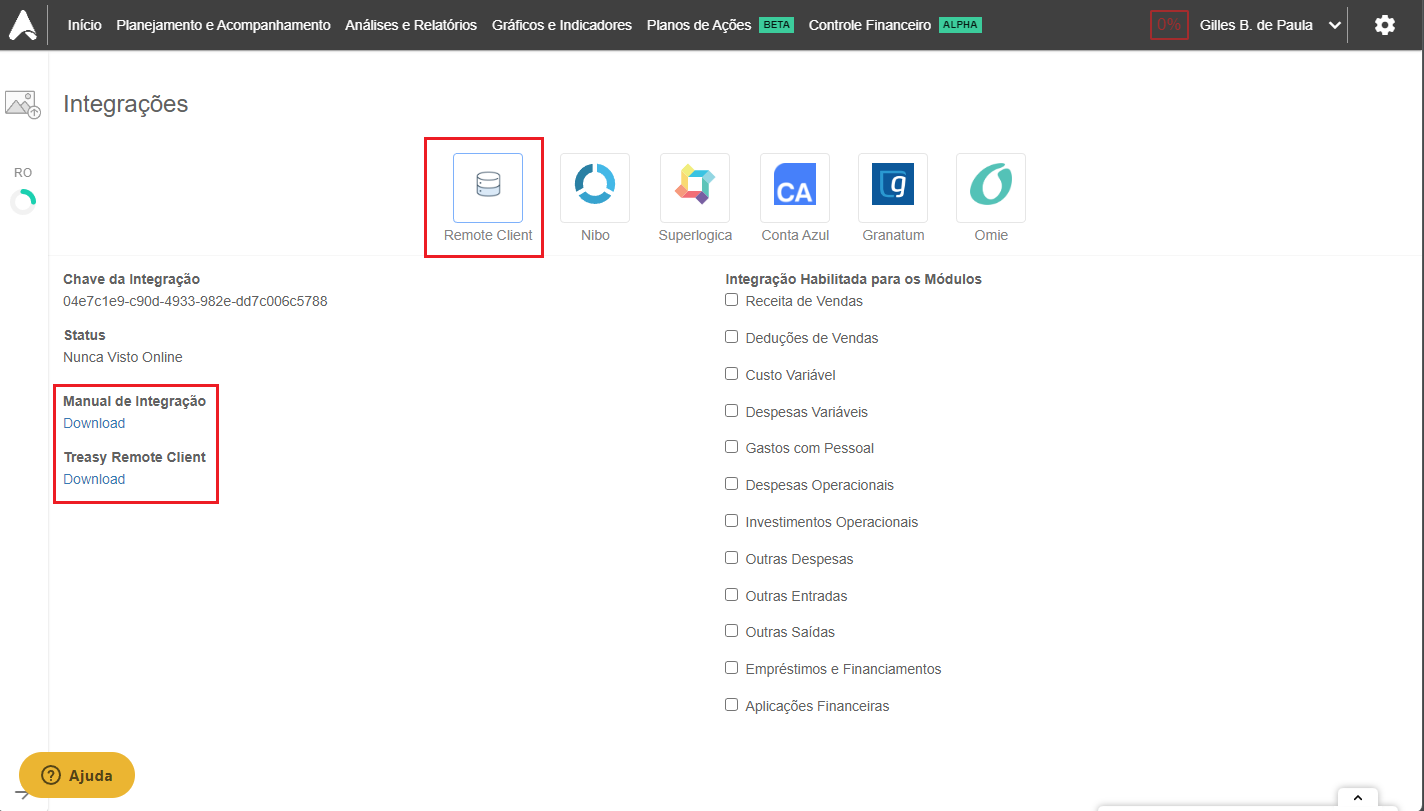This screenshot has height=811, width=1424.
Task: Check Empréstimos e Financiamentos module
Action: (732, 668)
